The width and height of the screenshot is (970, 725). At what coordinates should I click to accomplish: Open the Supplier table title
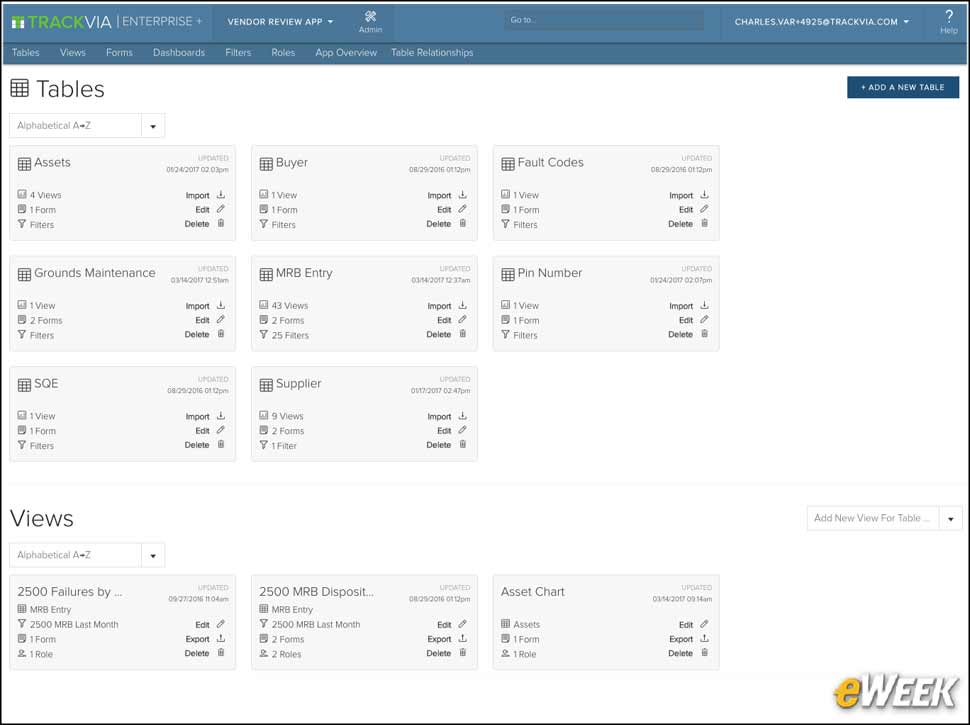(x=298, y=384)
